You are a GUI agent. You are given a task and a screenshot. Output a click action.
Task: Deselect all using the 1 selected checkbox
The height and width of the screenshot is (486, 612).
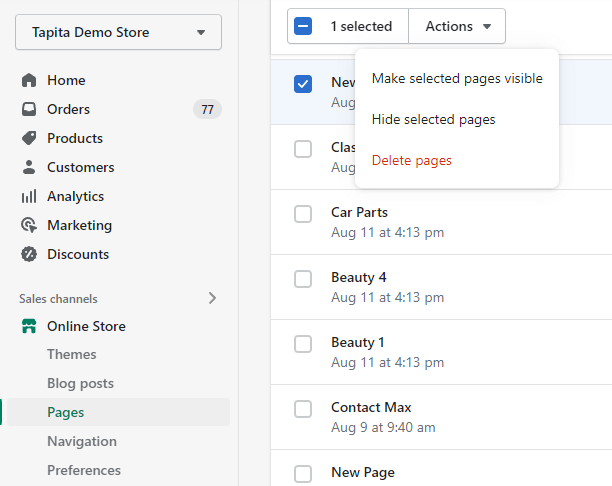[x=304, y=26]
